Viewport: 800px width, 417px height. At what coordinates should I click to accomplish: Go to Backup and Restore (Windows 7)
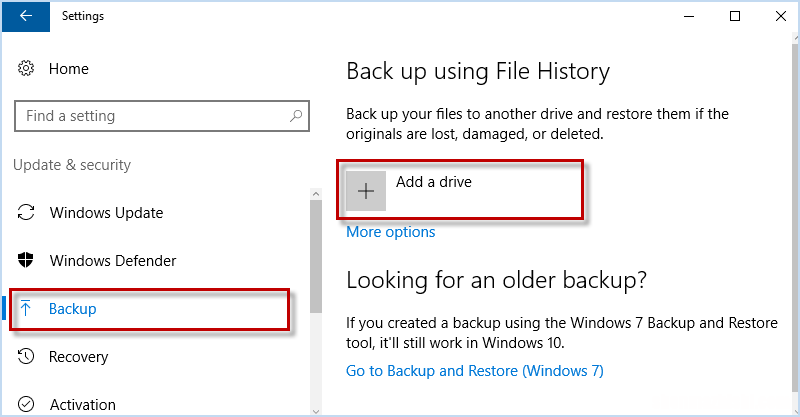(475, 371)
